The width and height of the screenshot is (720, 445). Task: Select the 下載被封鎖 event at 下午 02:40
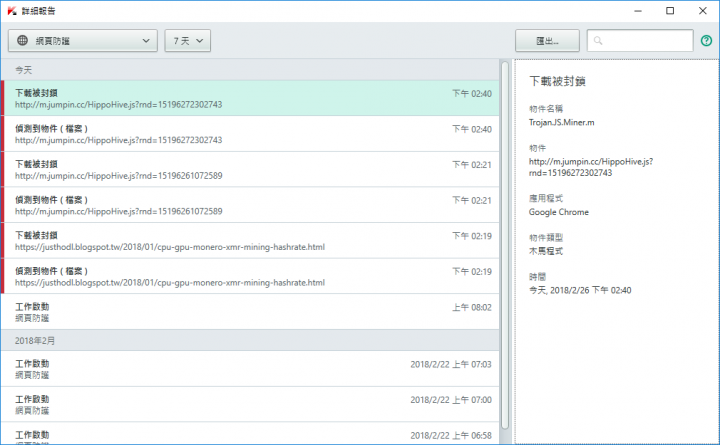pos(250,98)
